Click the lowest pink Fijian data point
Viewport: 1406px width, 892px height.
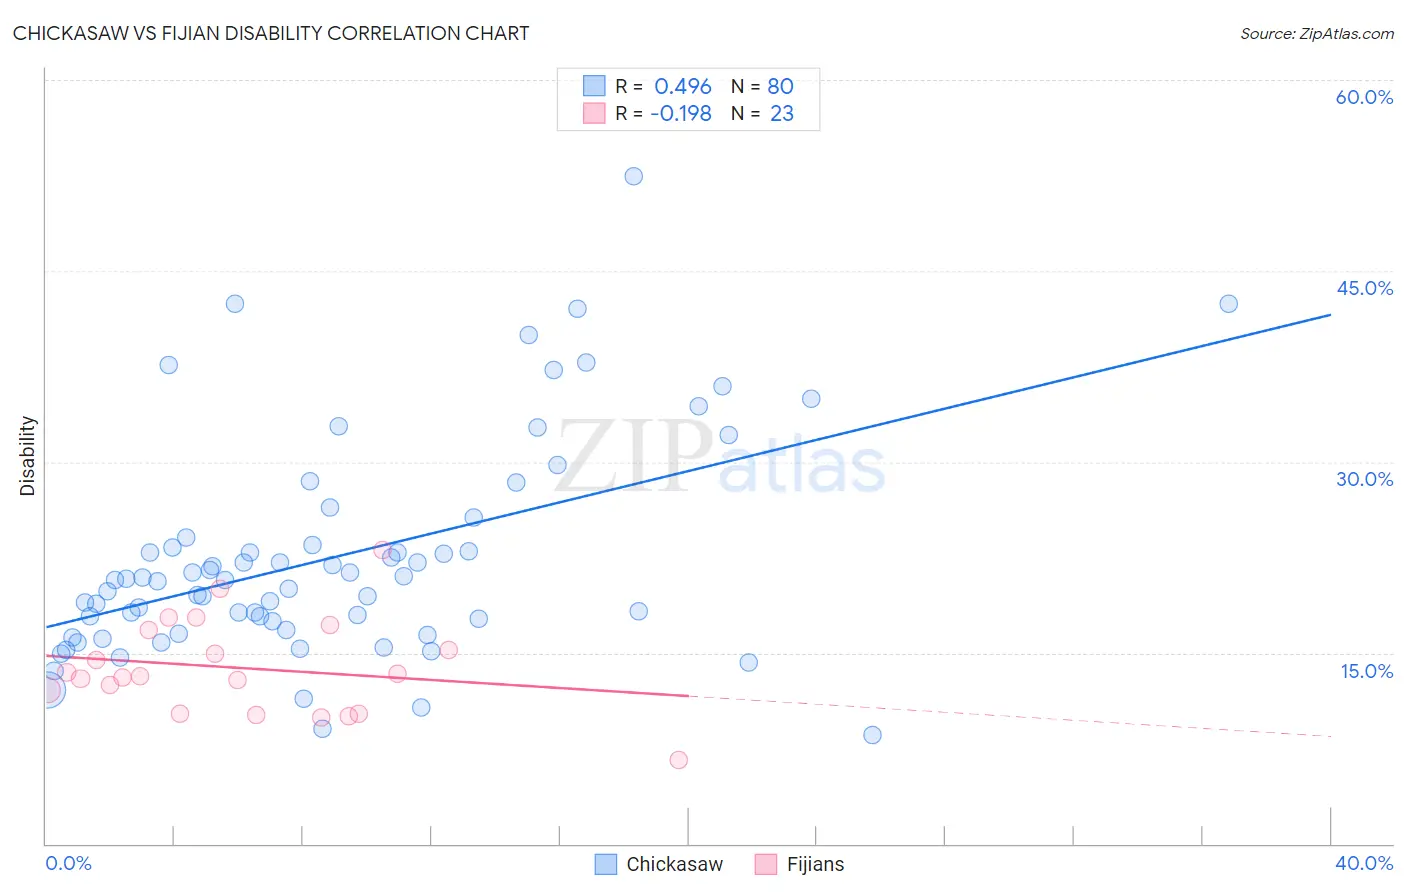[679, 760]
